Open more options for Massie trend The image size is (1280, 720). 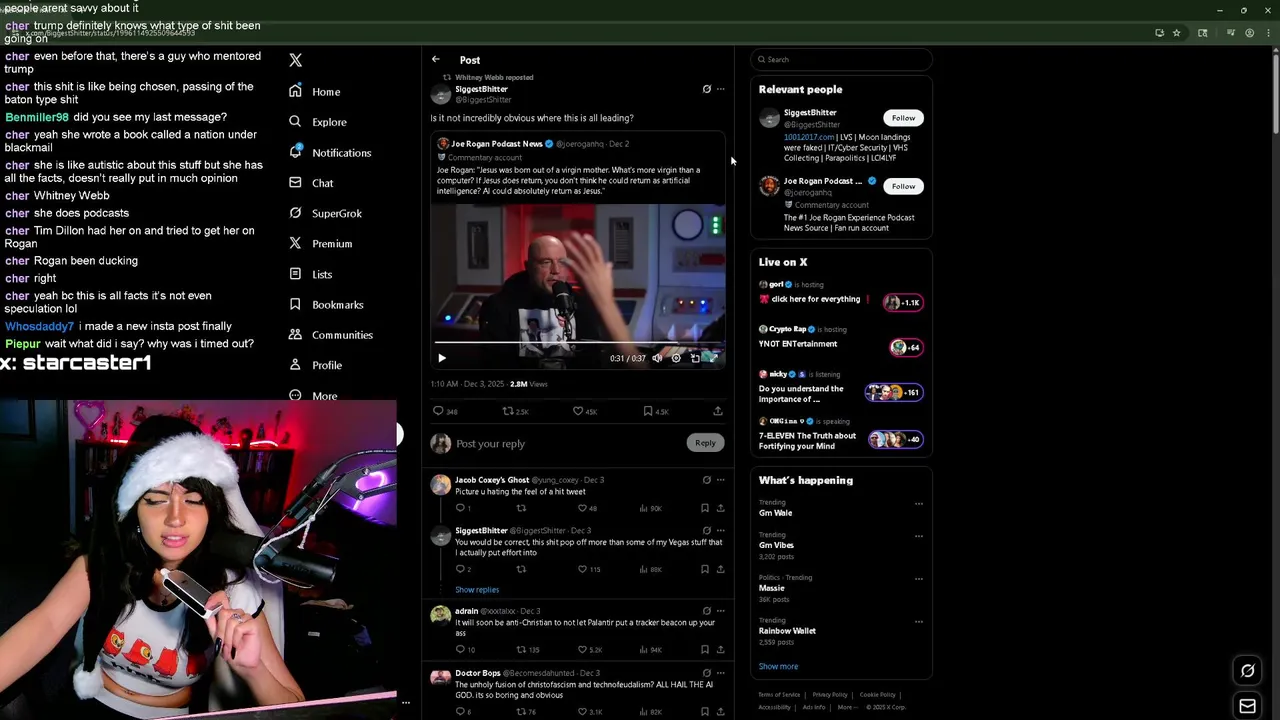click(918, 579)
